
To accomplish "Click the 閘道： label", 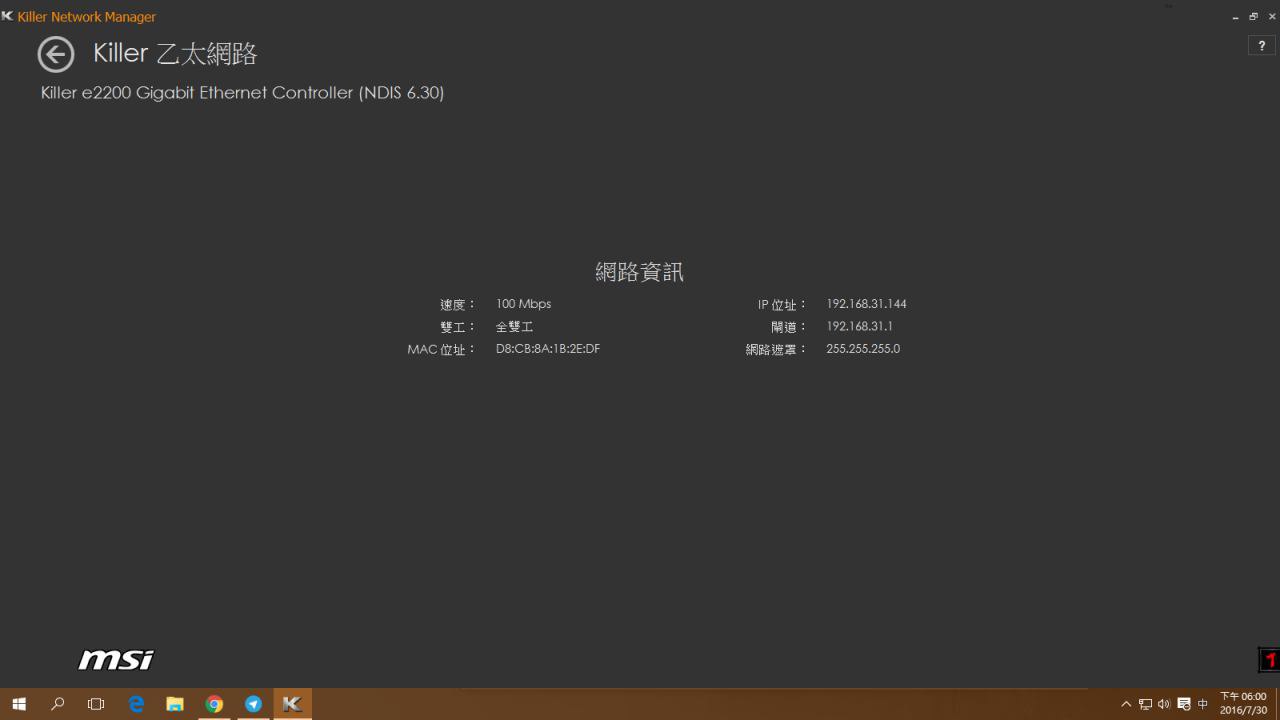I will [789, 327].
